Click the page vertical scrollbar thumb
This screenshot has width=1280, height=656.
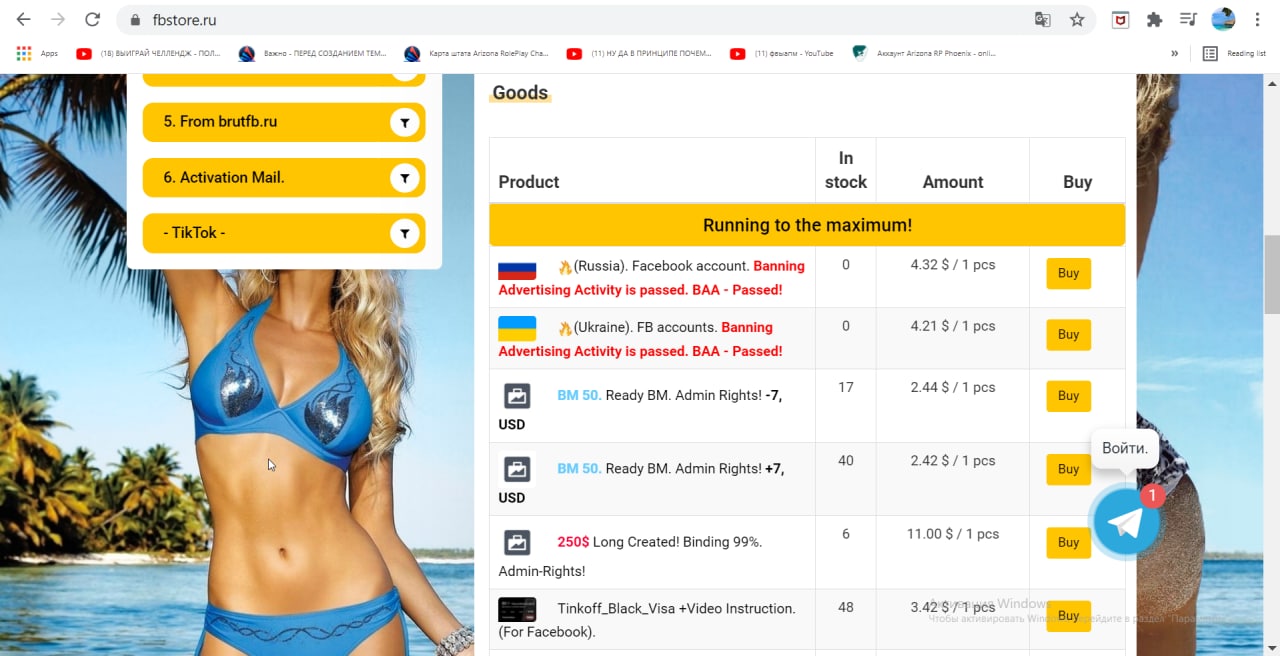[1272, 275]
